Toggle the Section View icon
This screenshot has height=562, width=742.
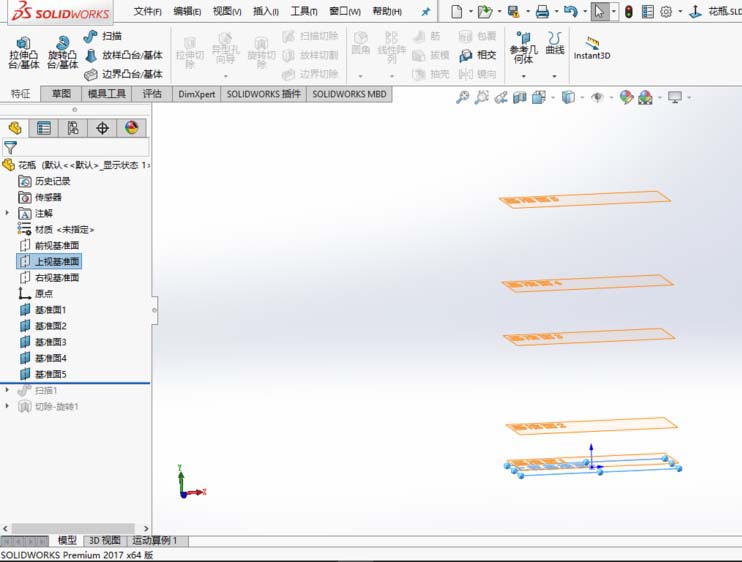coord(520,97)
